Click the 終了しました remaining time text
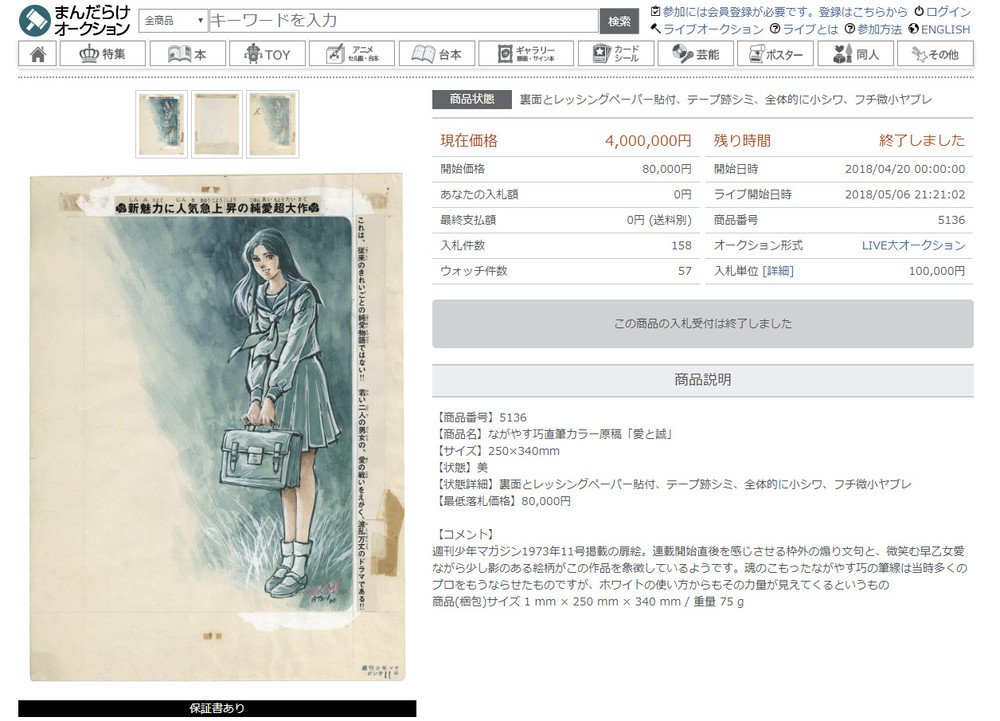 922,141
